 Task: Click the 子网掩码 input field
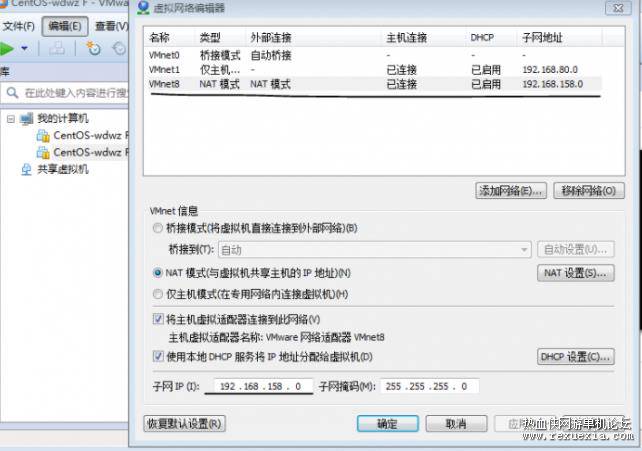(430, 386)
